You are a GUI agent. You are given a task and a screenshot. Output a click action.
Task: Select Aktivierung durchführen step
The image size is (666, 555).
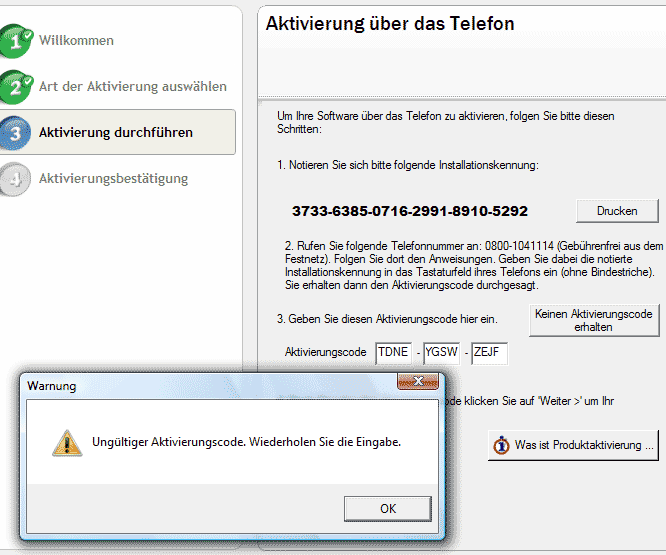point(116,132)
